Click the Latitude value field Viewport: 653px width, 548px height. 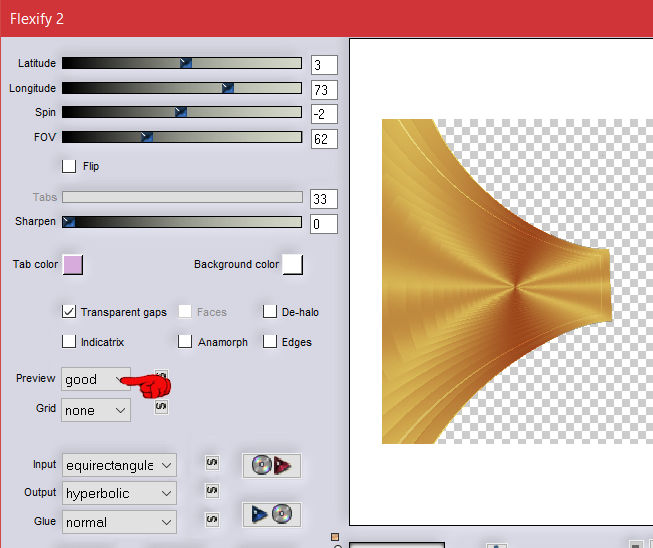coord(324,65)
